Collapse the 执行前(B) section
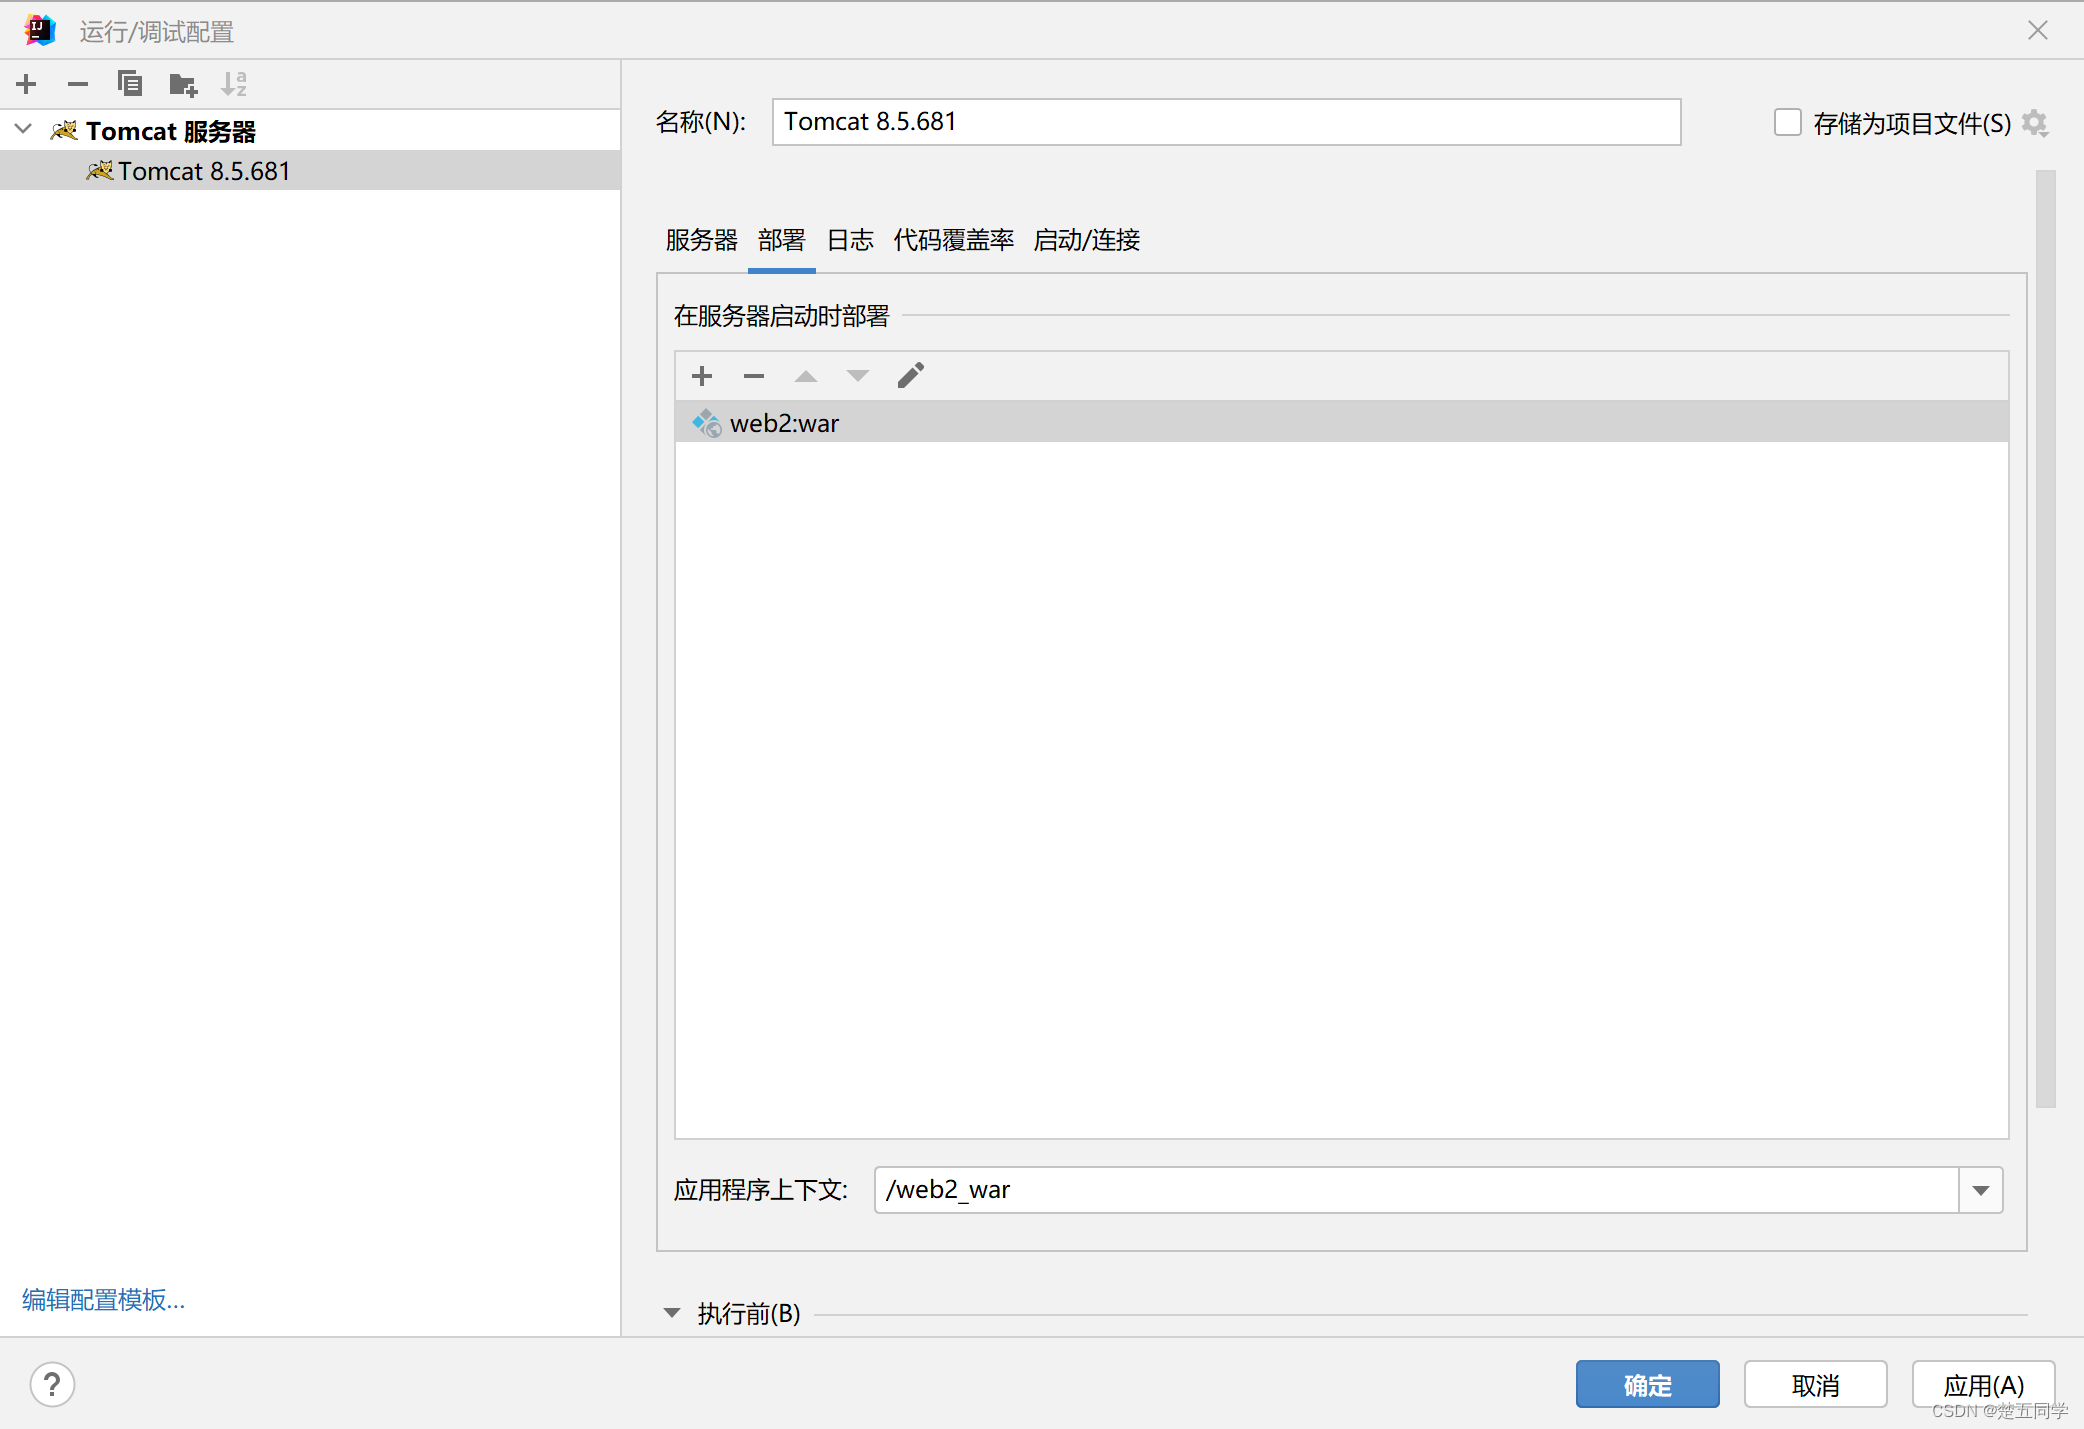This screenshot has height=1429, width=2084. [x=672, y=1313]
